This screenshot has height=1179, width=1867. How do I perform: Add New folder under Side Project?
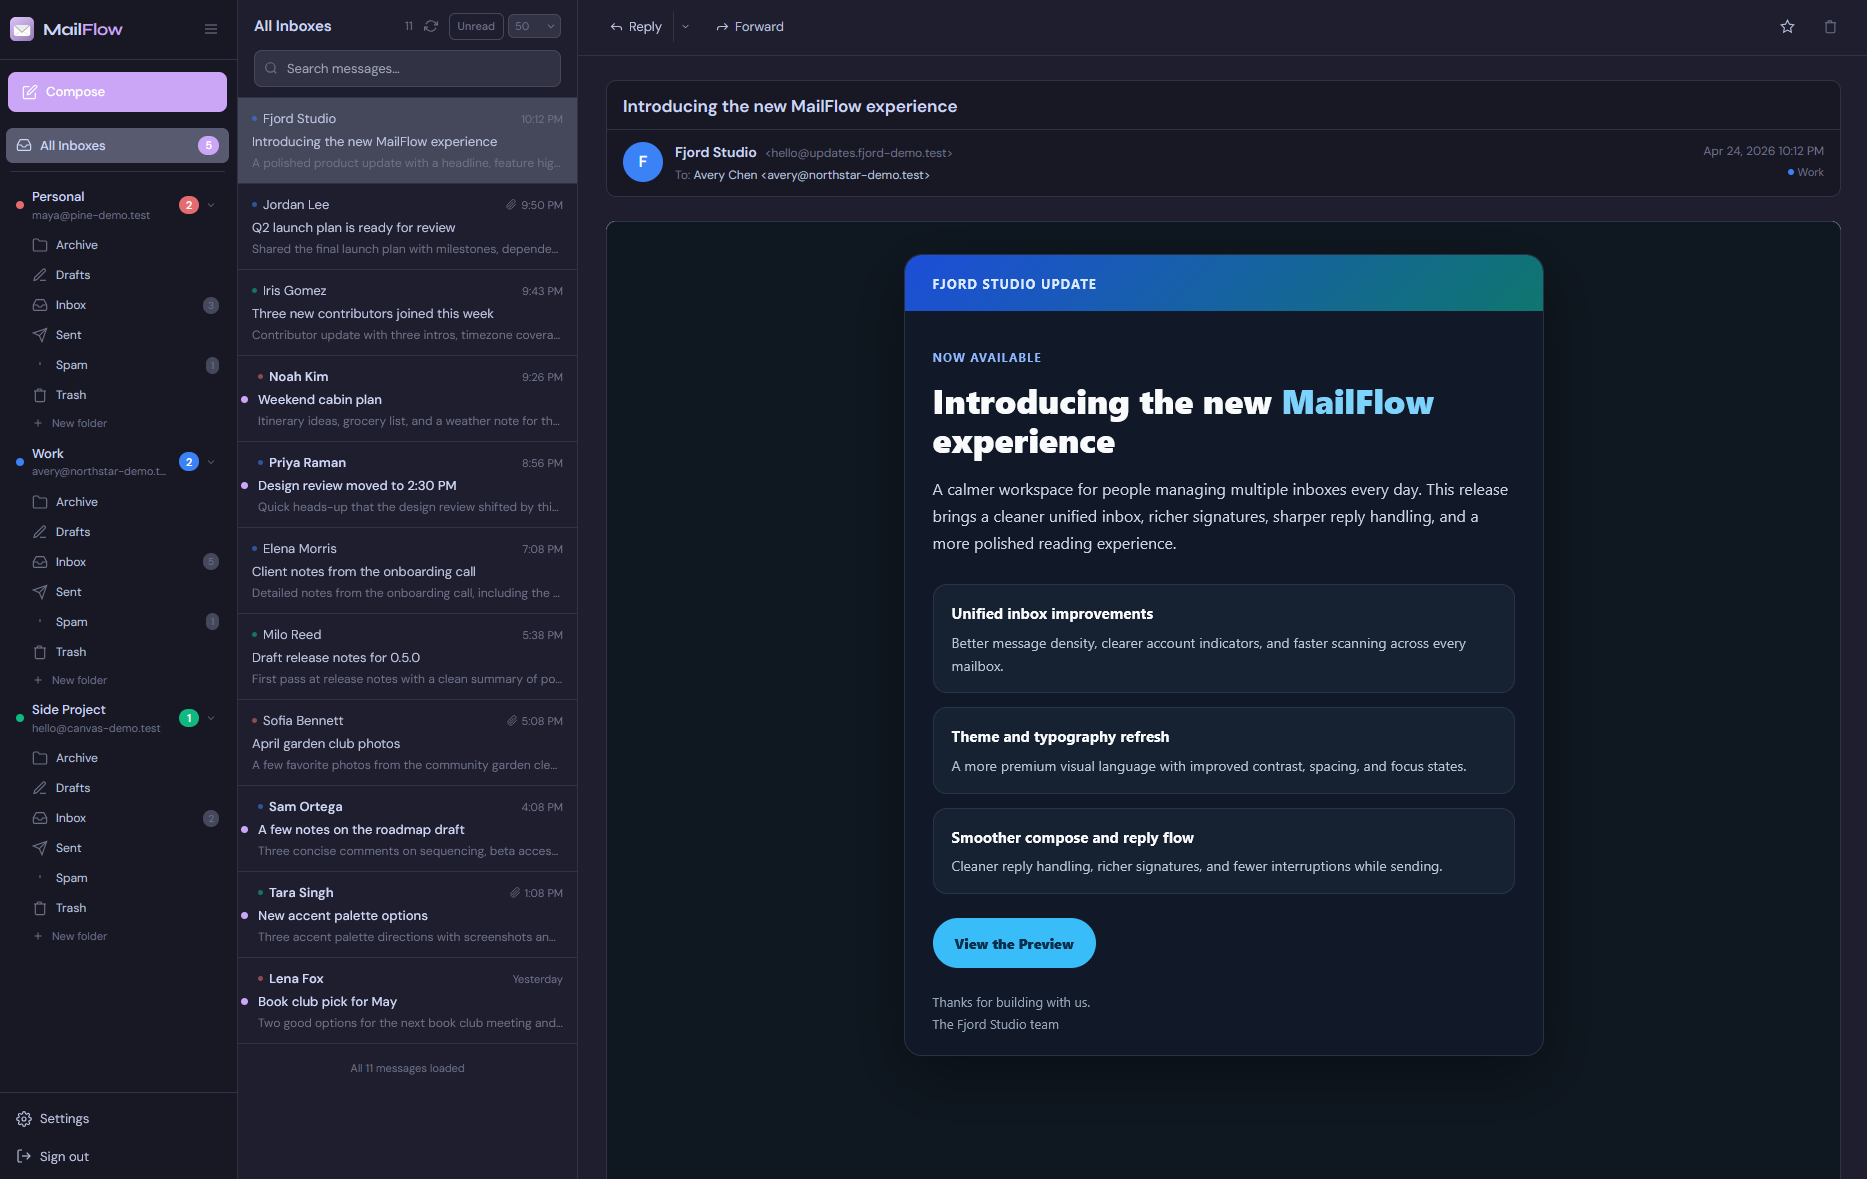pos(71,937)
